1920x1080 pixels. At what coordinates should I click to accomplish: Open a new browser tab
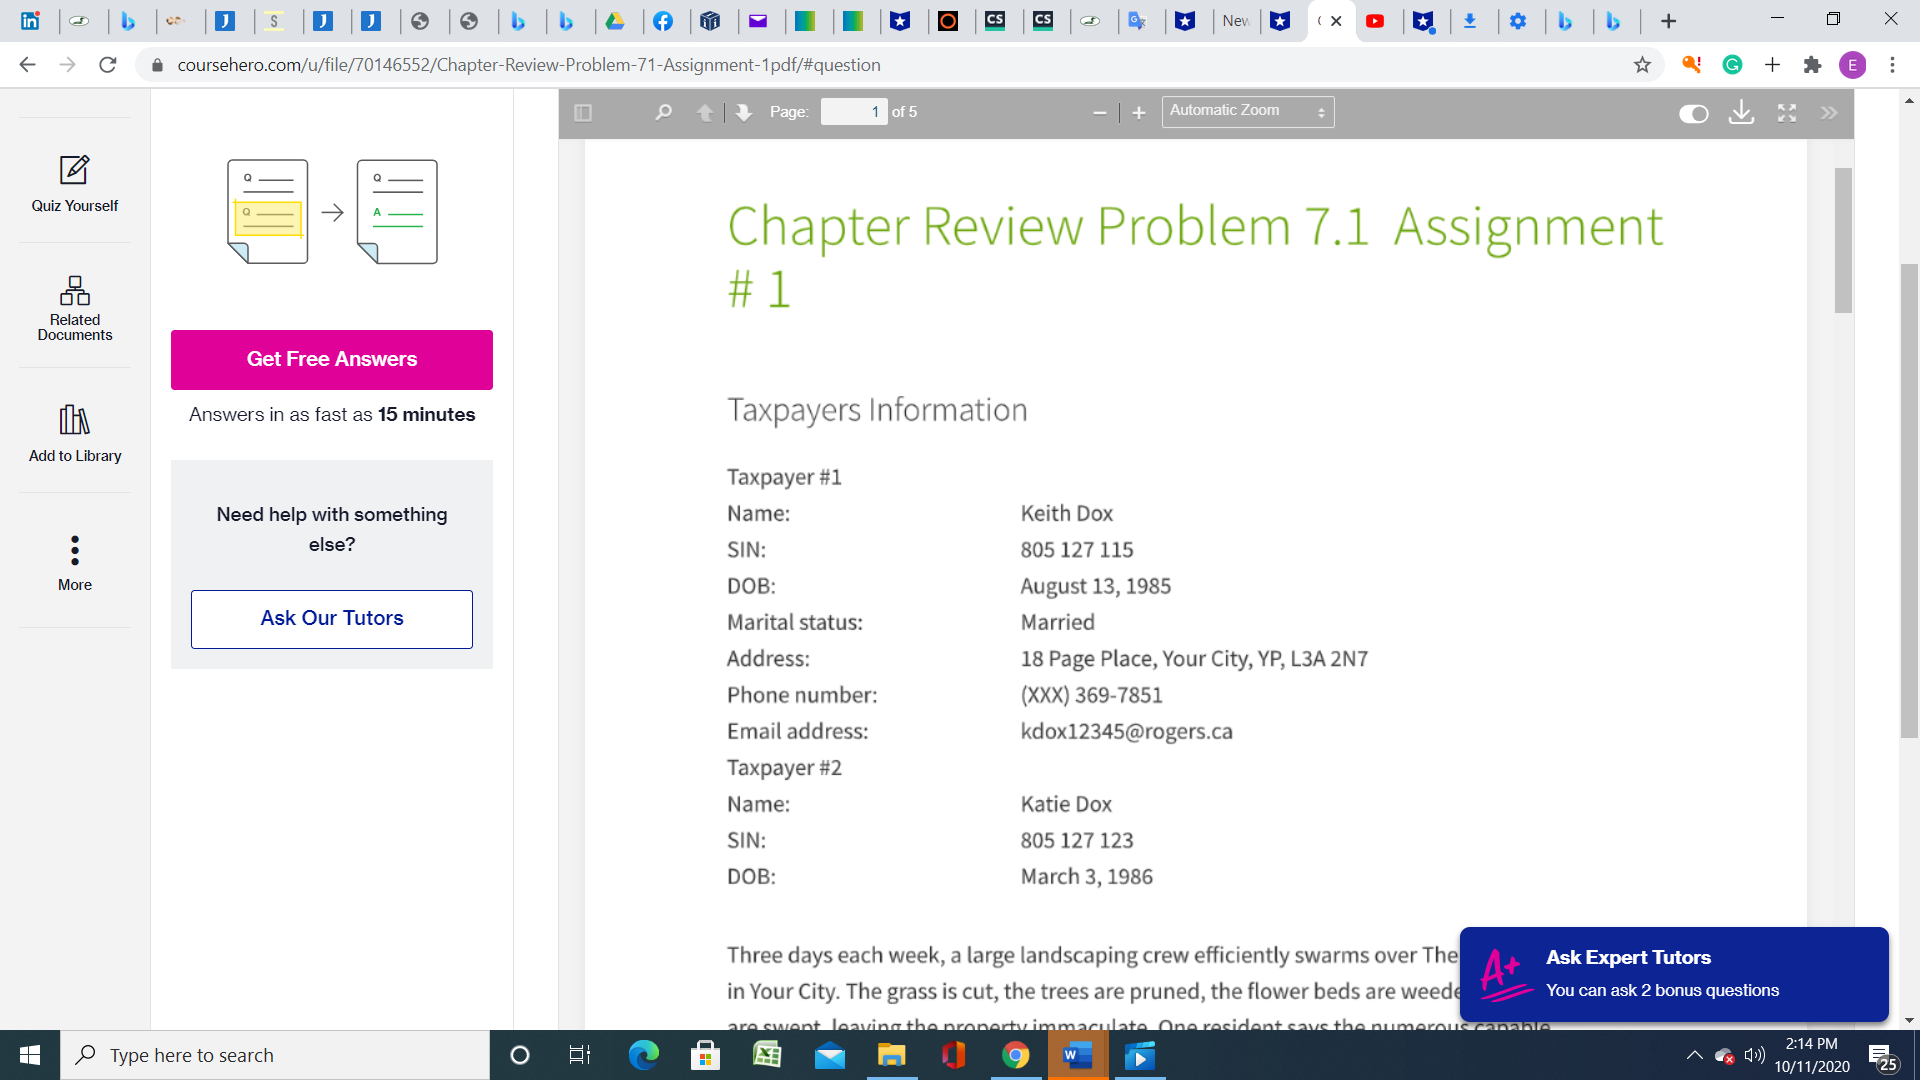click(x=1668, y=21)
